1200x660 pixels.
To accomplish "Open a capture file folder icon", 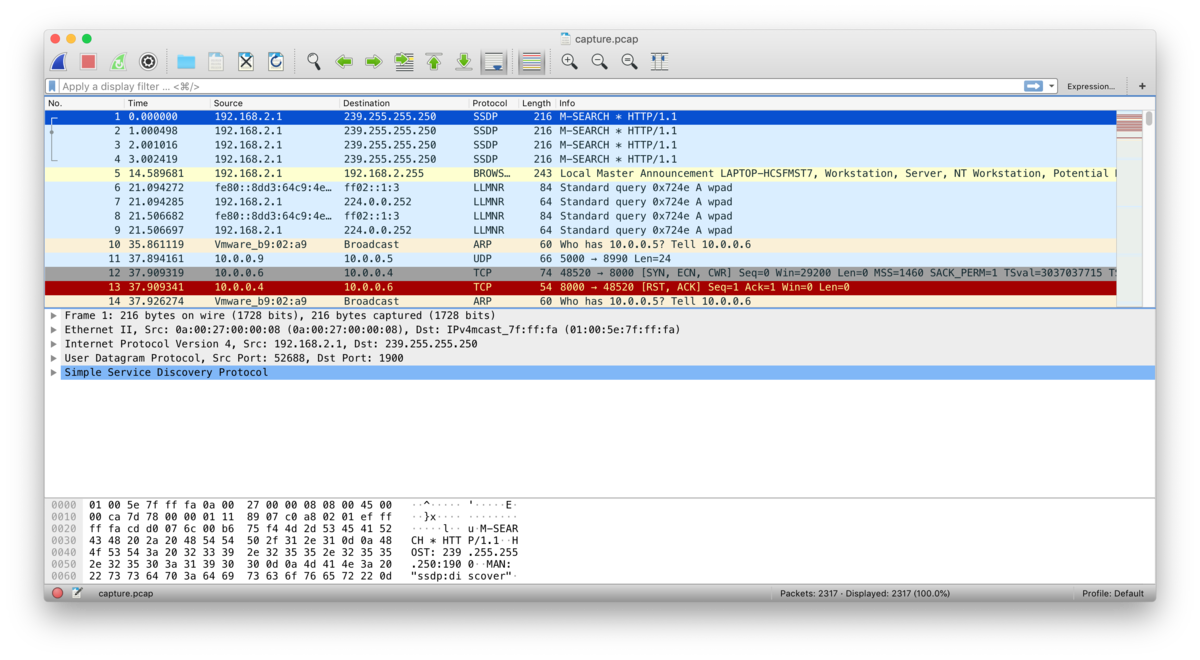I will point(186,62).
